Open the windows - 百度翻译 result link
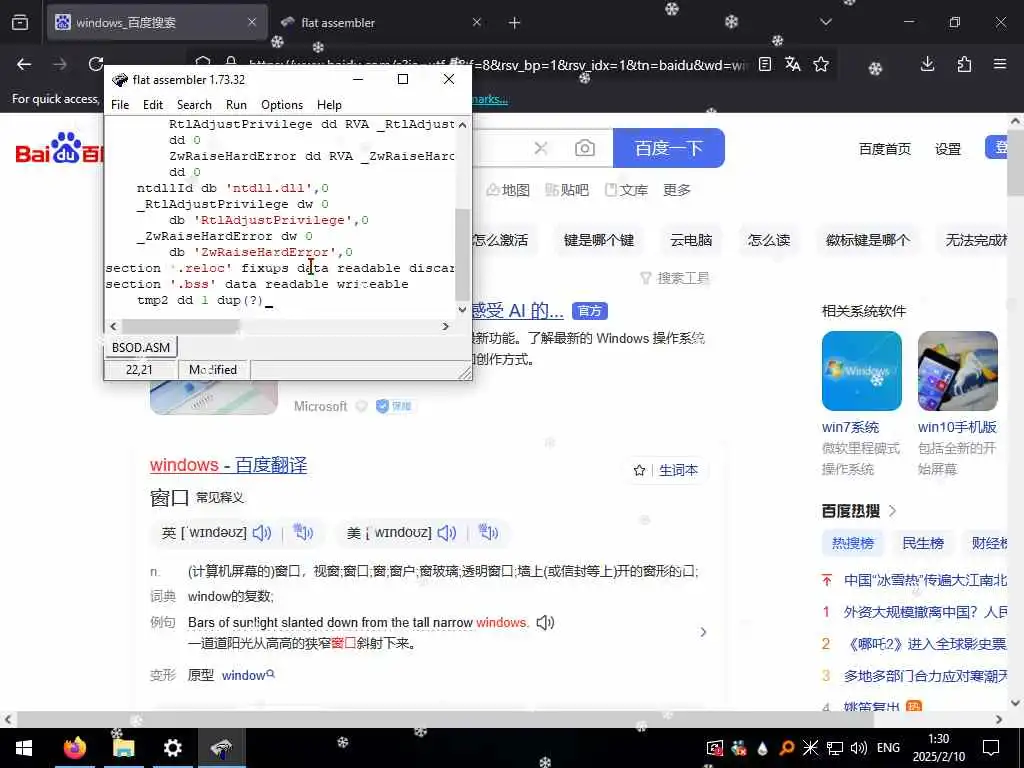This screenshot has height=768, width=1024. point(229,465)
